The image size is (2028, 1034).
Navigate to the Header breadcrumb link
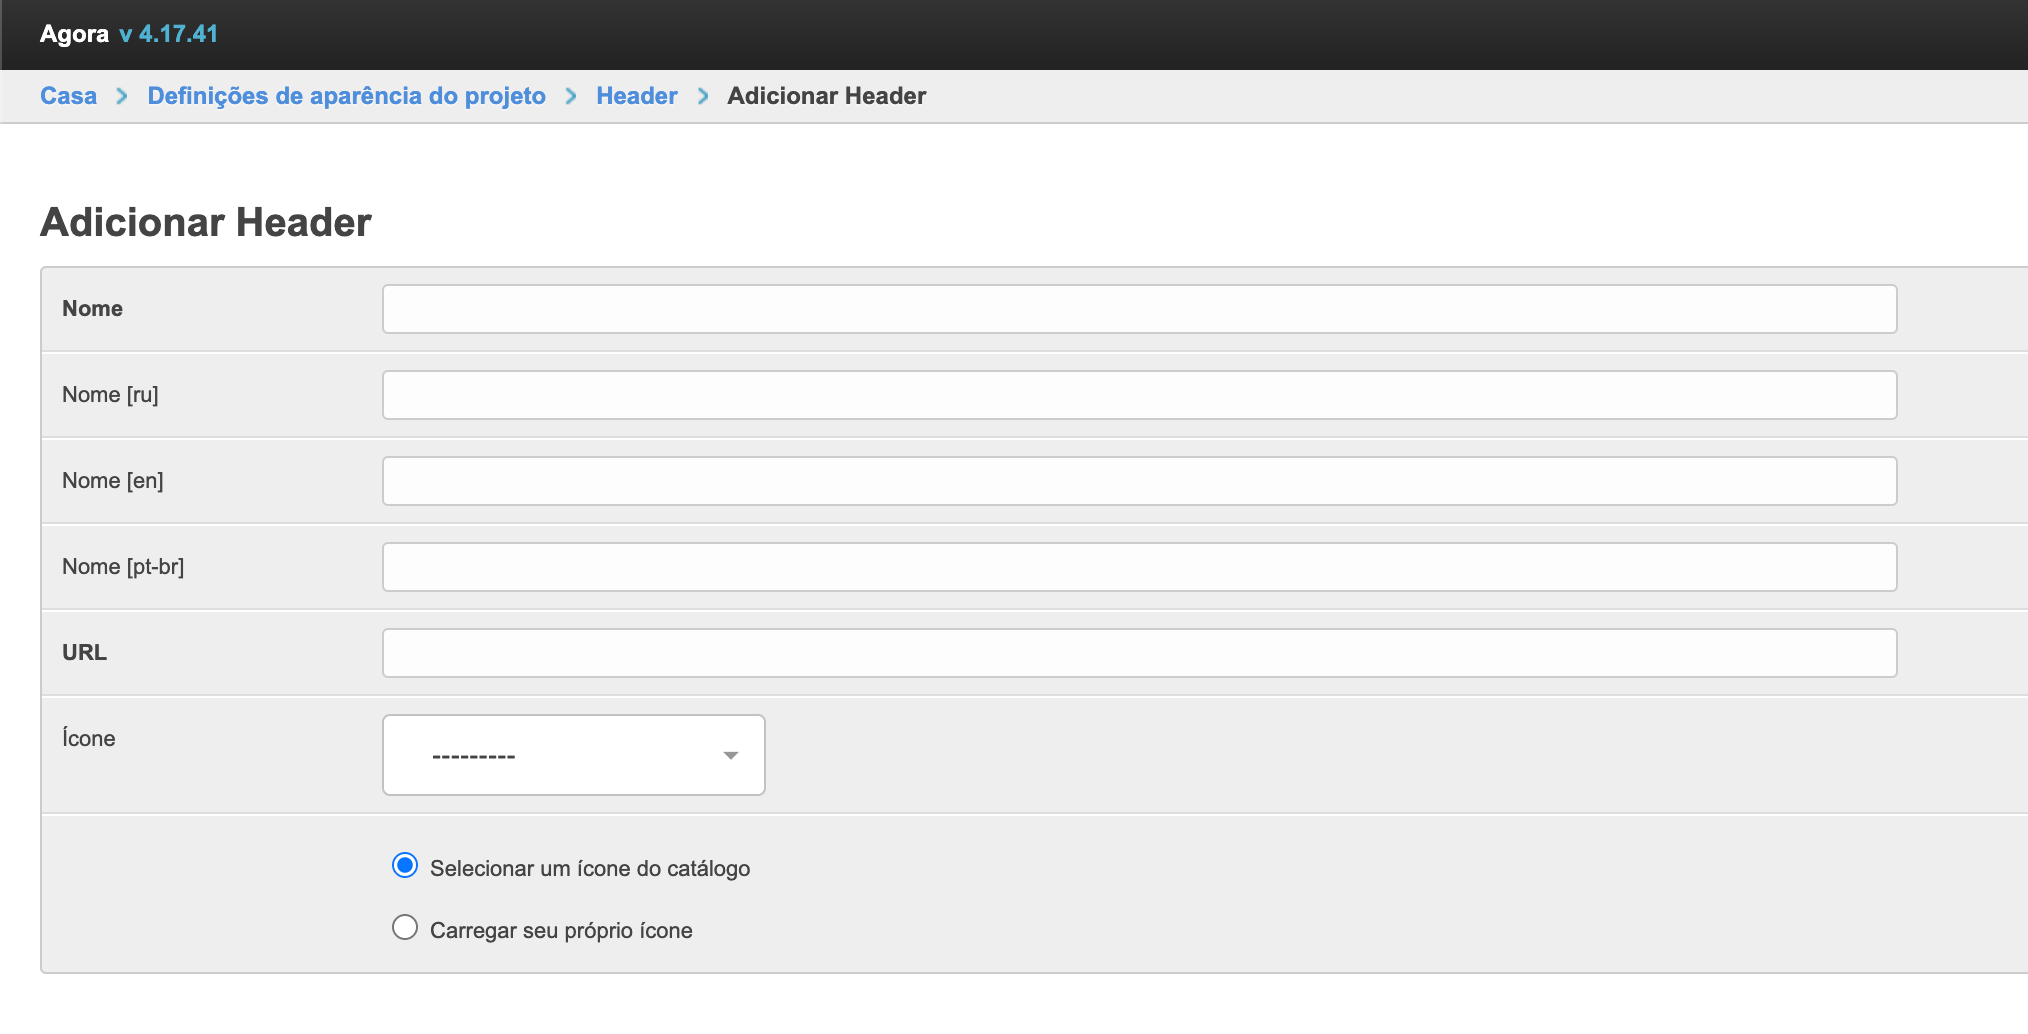[636, 96]
